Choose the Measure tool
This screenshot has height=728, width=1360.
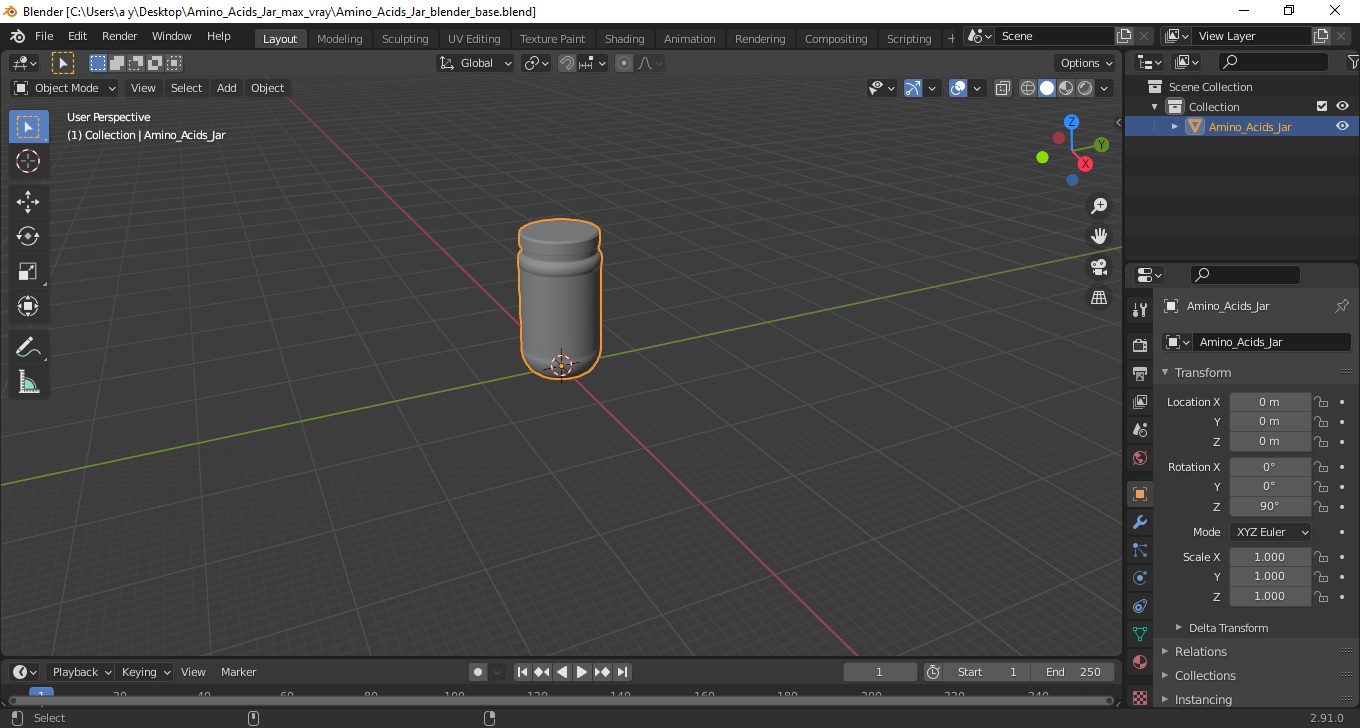click(x=28, y=382)
